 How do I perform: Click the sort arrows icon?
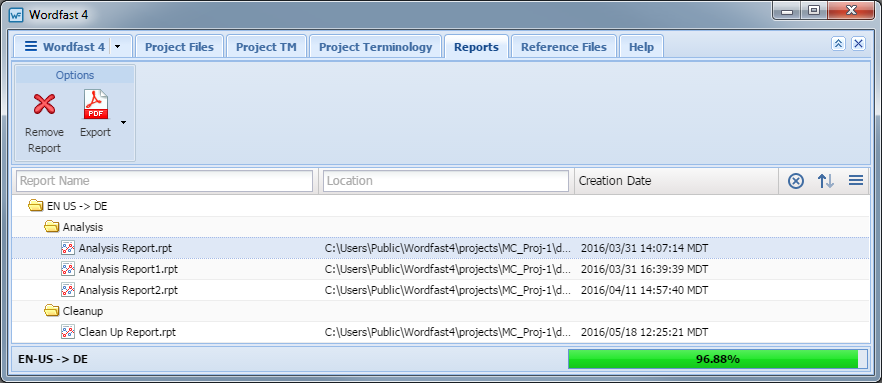[825, 181]
